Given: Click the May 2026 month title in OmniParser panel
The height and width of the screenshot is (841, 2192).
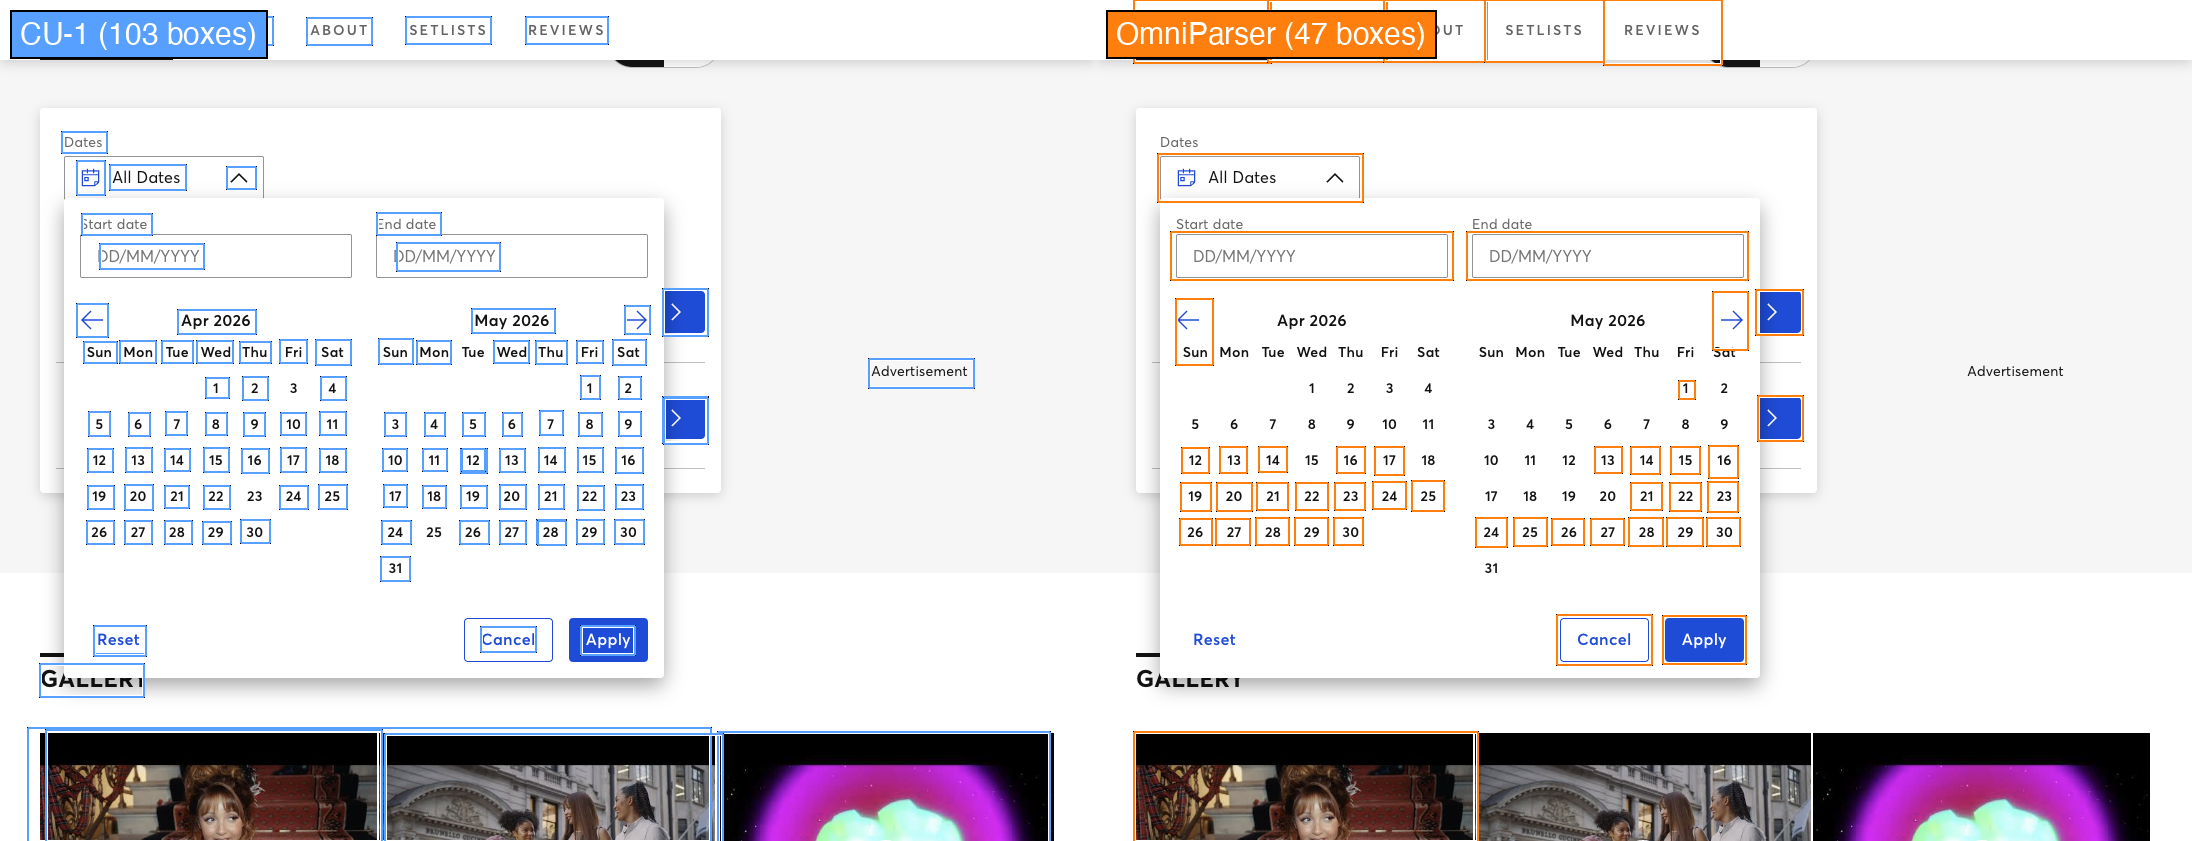Looking at the screenshot, I should tap(1608, 320).
